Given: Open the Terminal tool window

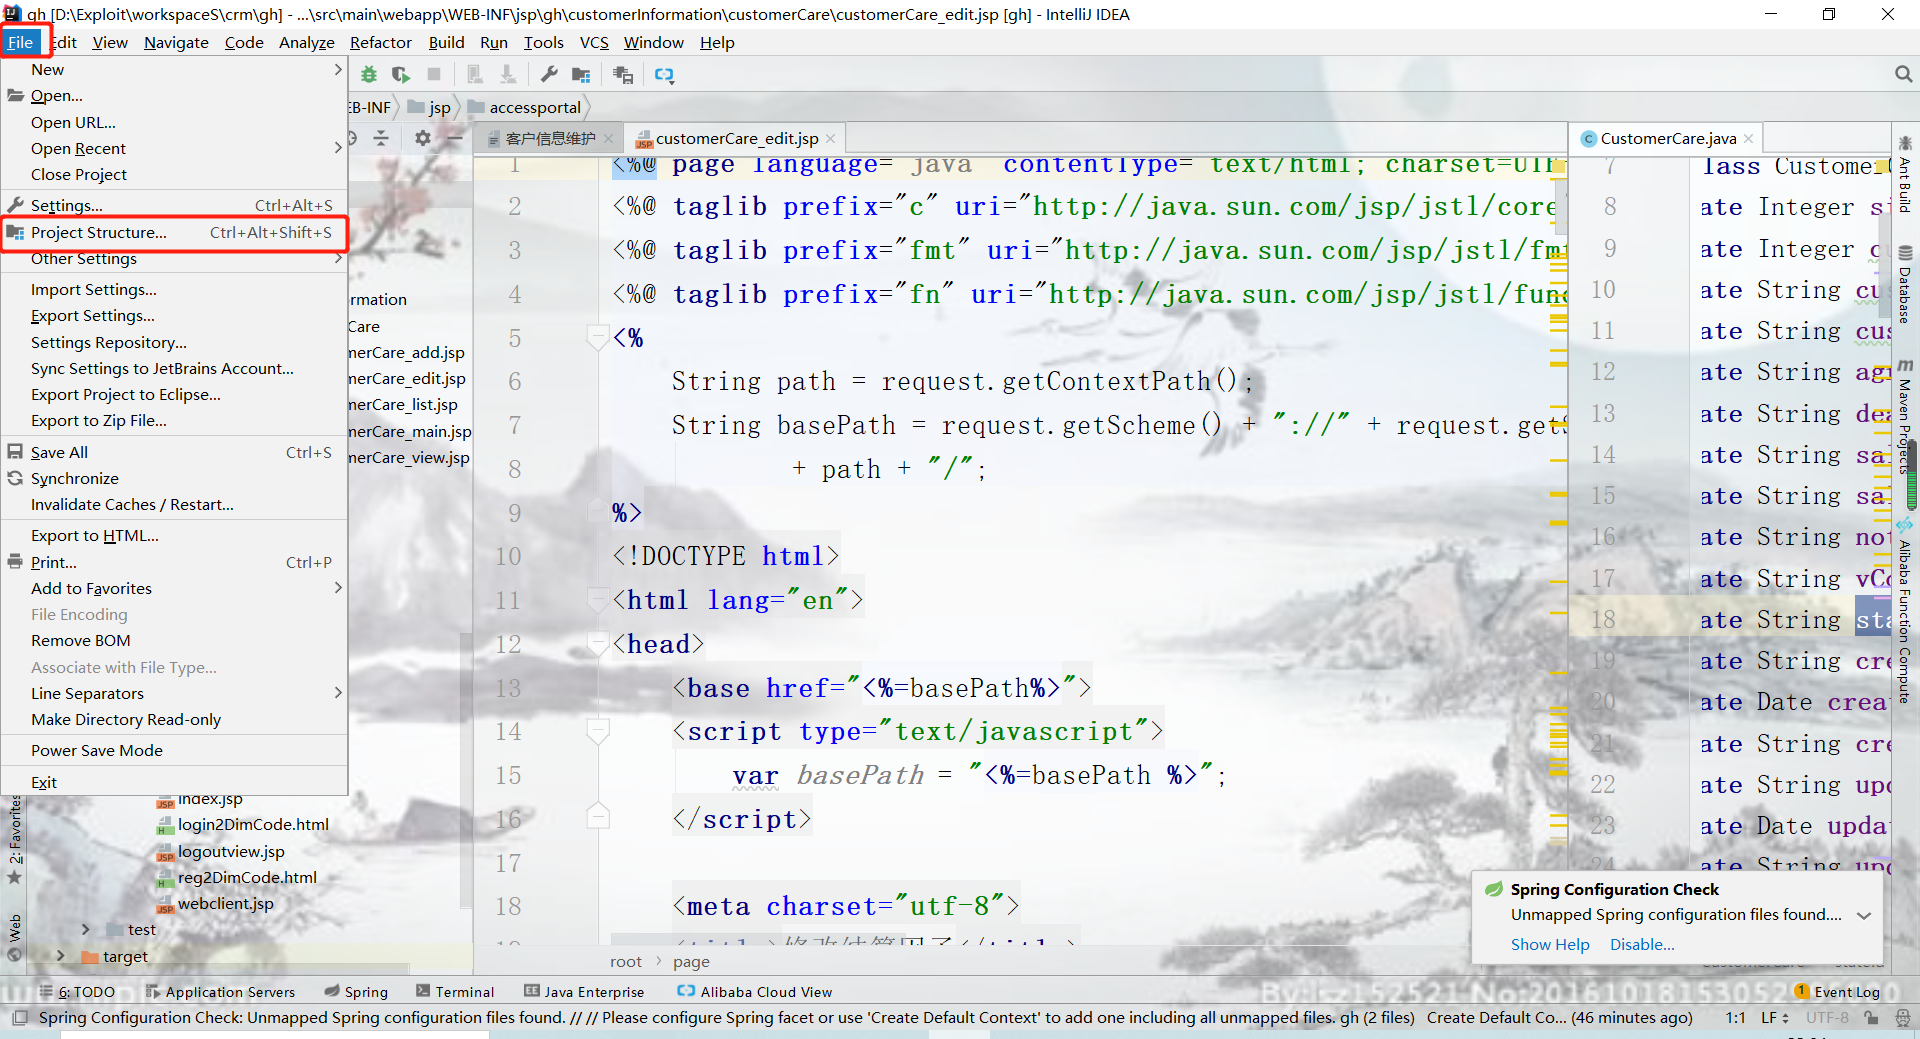Looking at the screenshot, I should (x=455, y=992).
